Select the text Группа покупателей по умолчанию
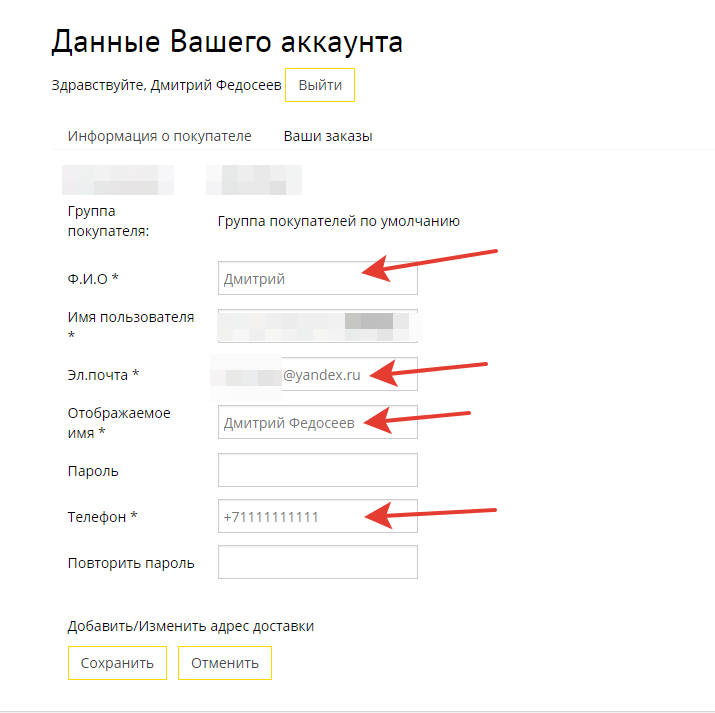The height and width of the screenshot is (713, 715). tap(338, 221)
